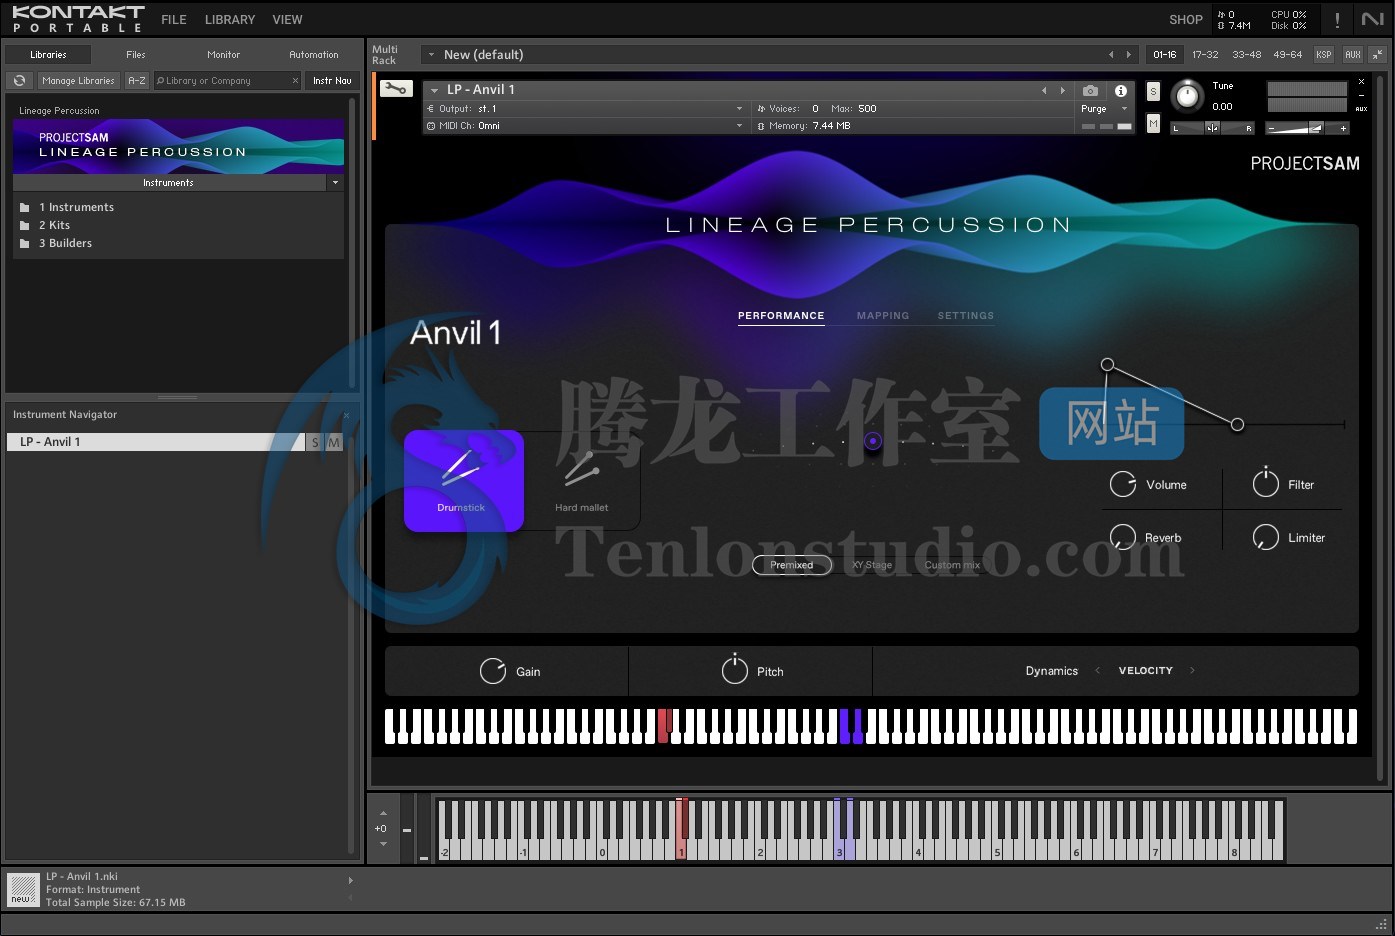1395x936 pixels.
Task: Switch to the Automation tab
Action: (313, 55)
